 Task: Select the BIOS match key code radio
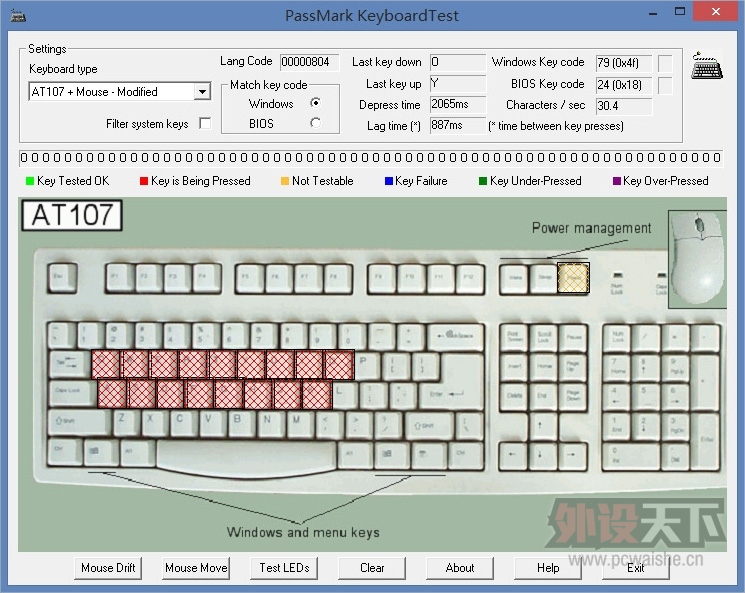(x=315, y=123)
